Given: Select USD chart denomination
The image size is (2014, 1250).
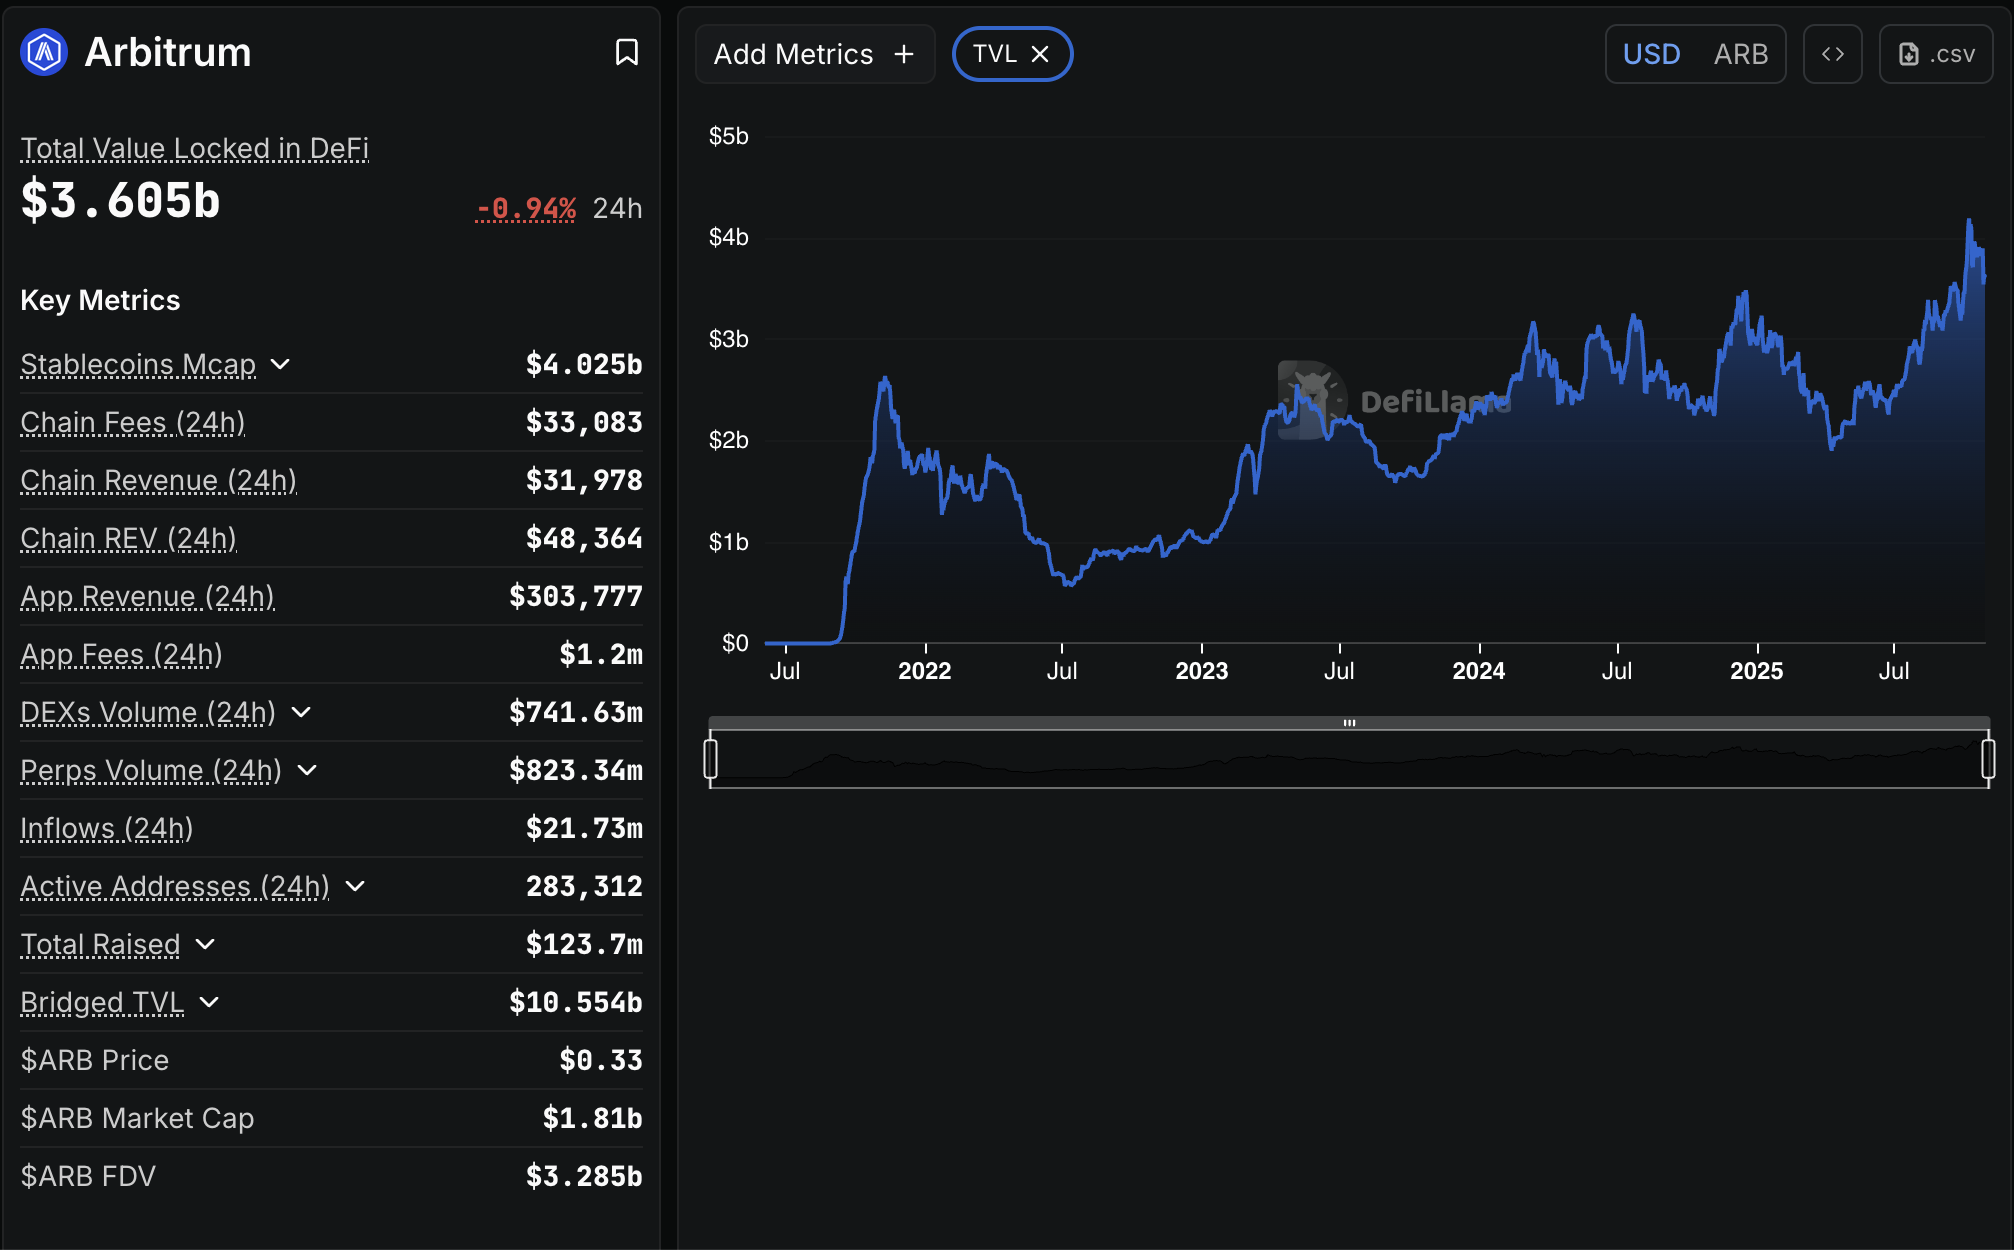Looking at the screenshot, I should pyautogui.click(x=1651, y=54).
